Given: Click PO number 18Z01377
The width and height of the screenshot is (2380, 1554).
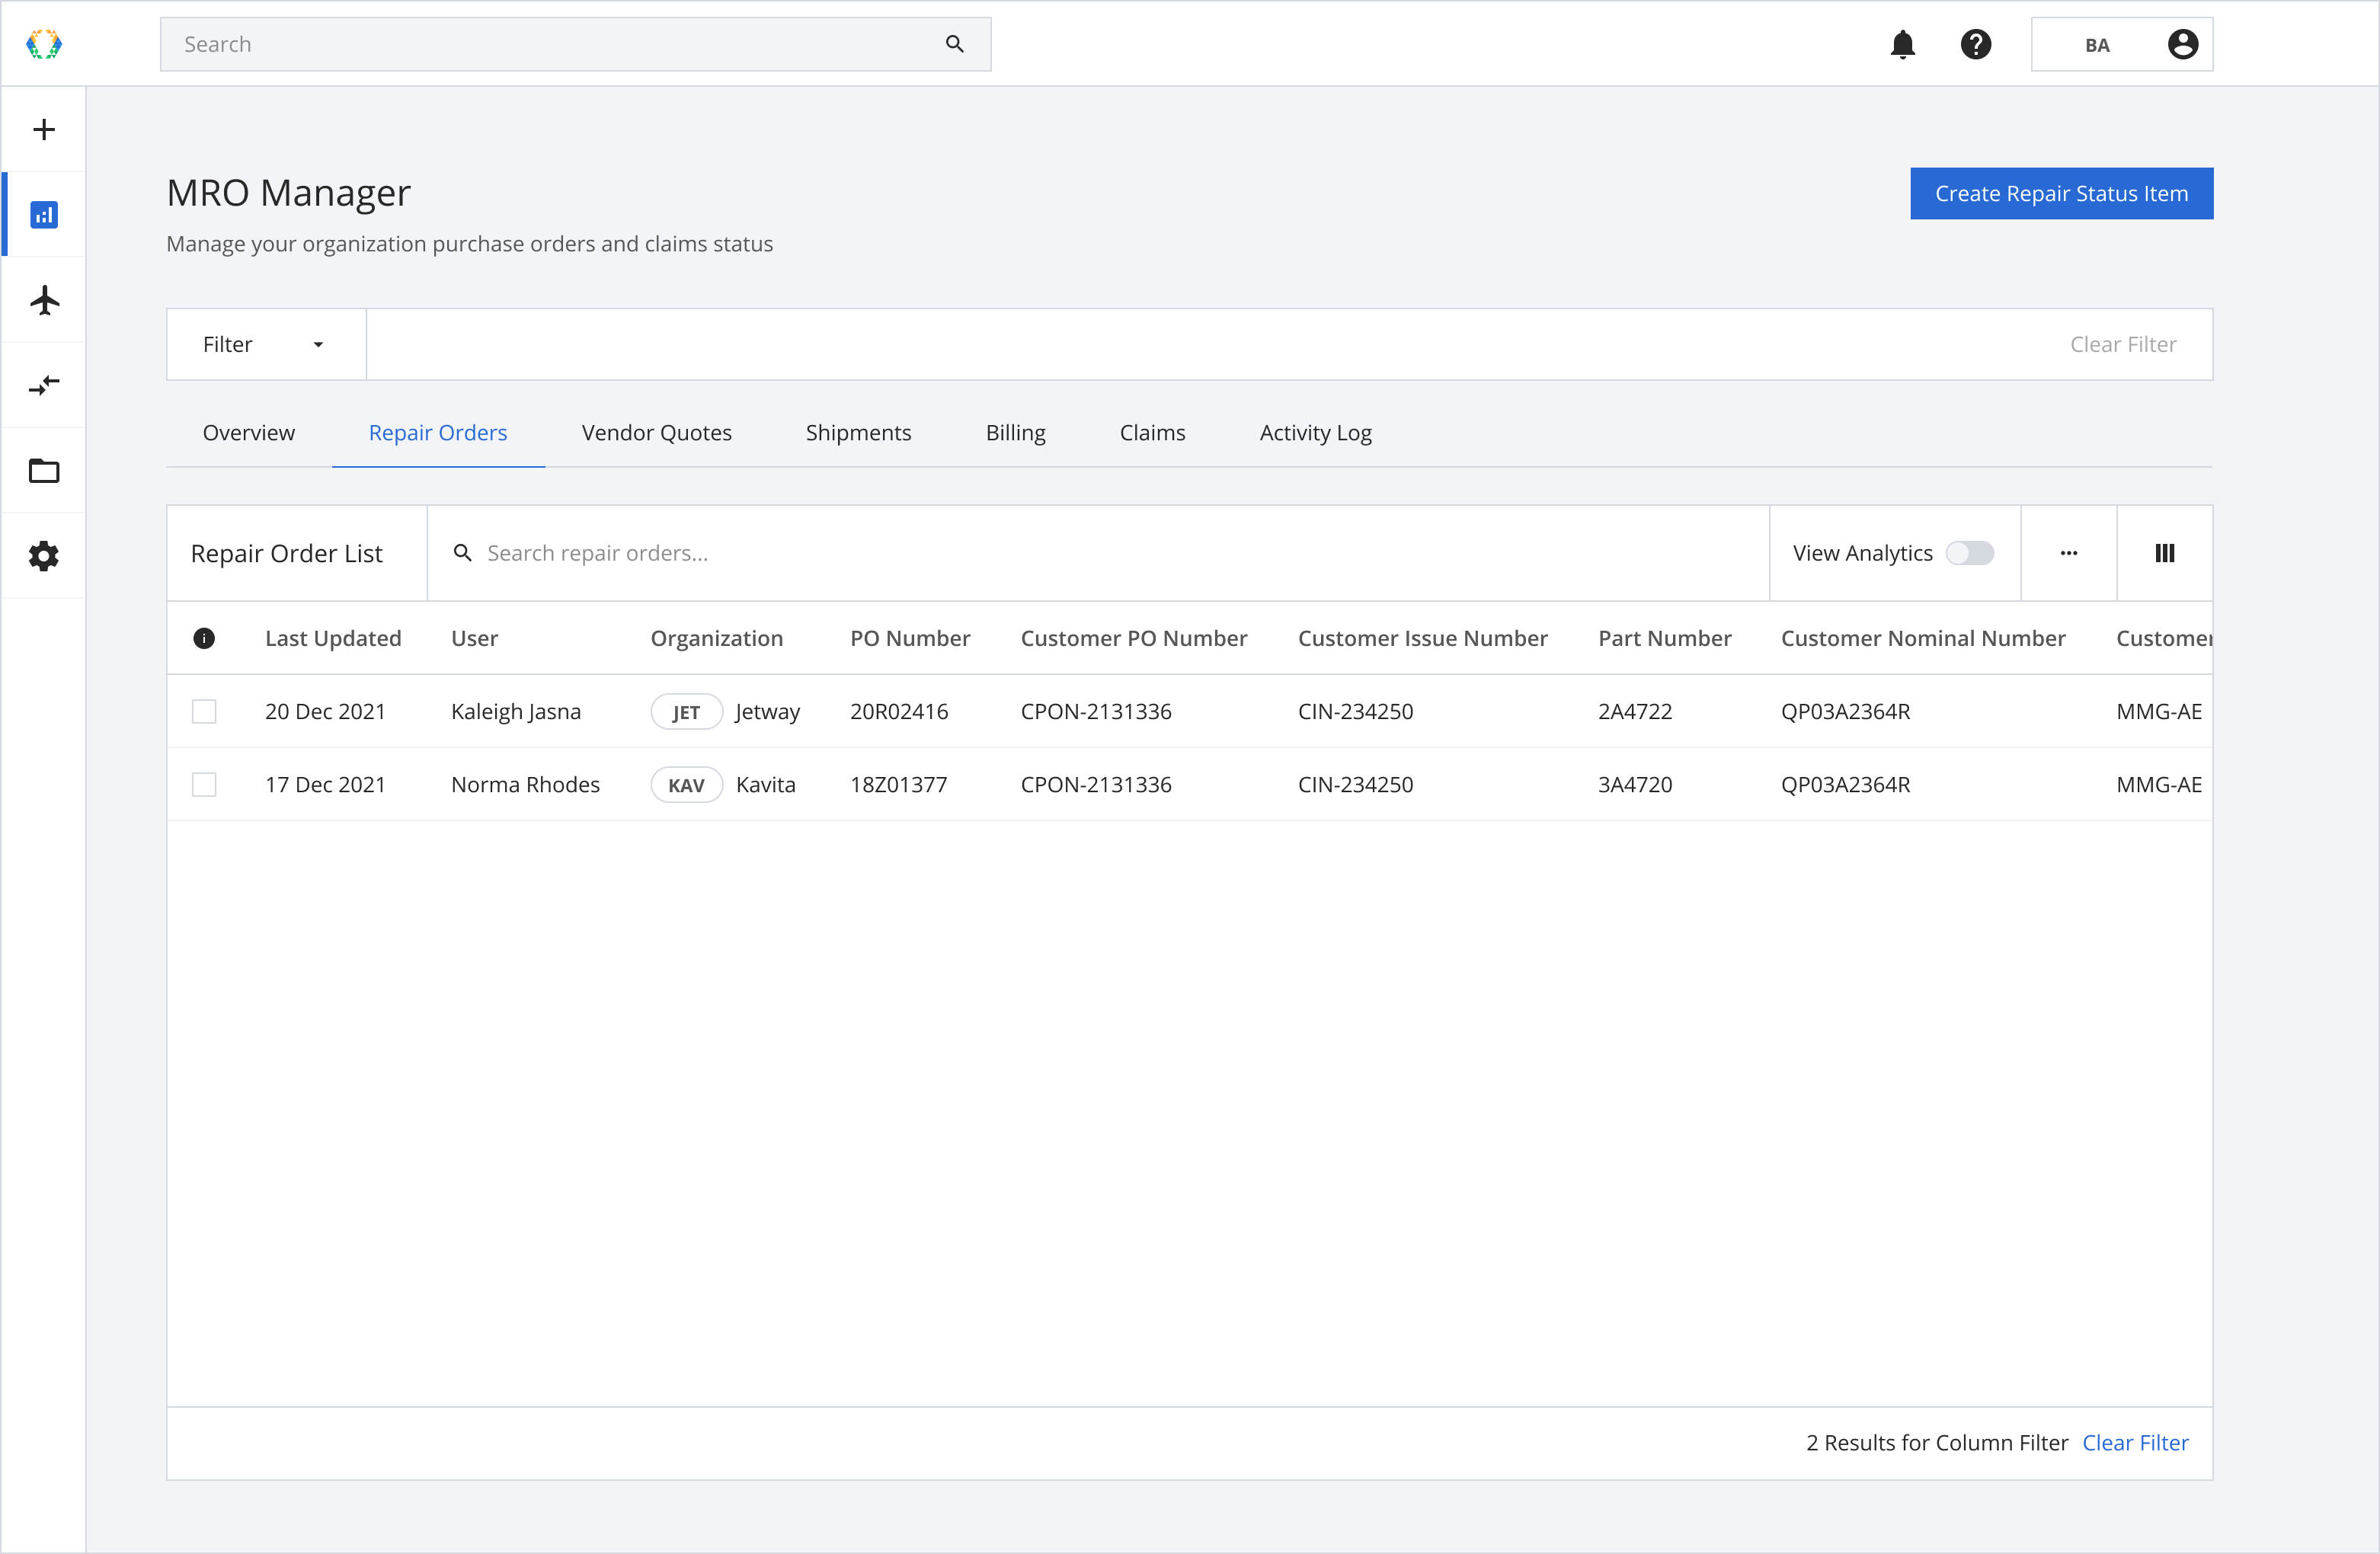Looking at the screenshot, I should click(x=898, y=785).
